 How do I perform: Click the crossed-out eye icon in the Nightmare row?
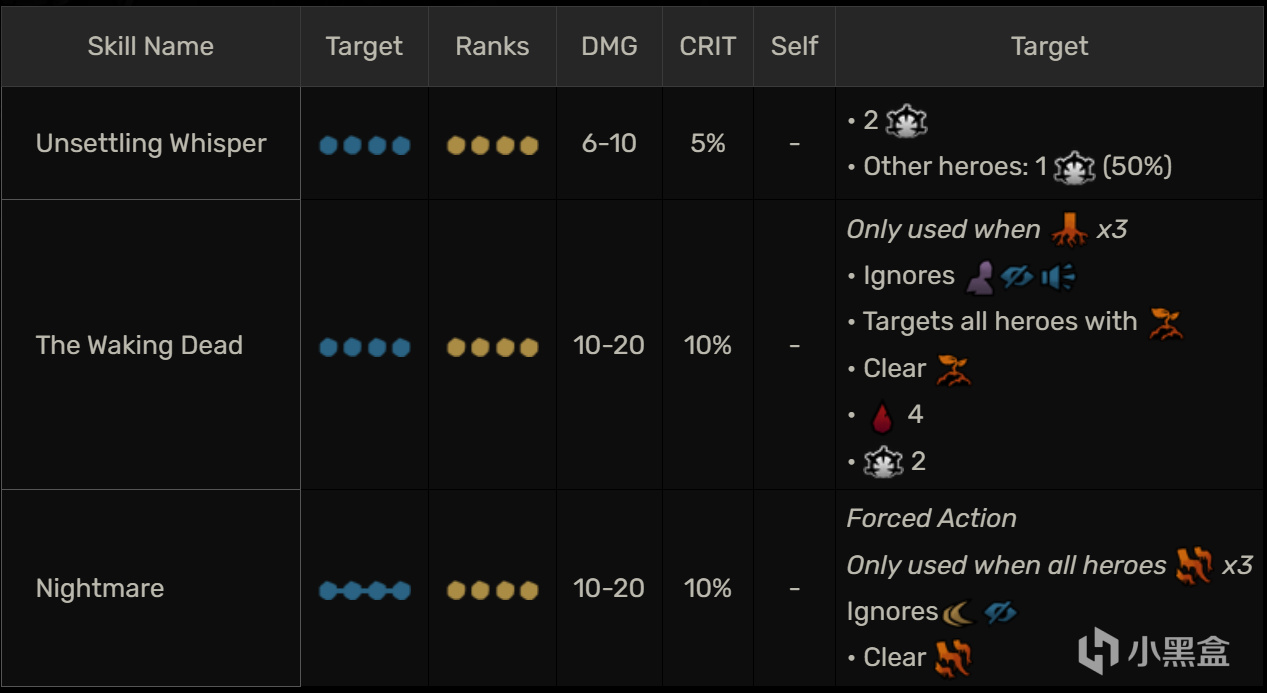click(x=1000, y=611)
